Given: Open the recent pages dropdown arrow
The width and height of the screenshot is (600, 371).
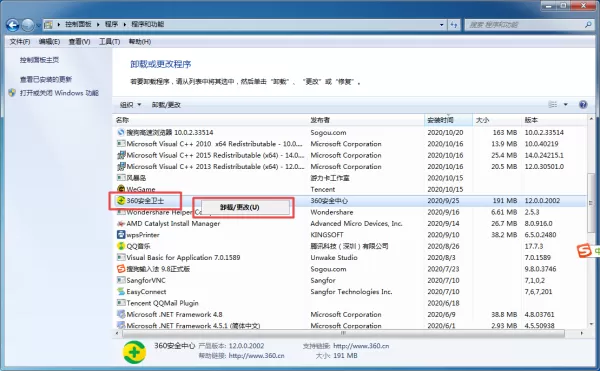Looking at the screenshot, I should [x=38, y=26].
